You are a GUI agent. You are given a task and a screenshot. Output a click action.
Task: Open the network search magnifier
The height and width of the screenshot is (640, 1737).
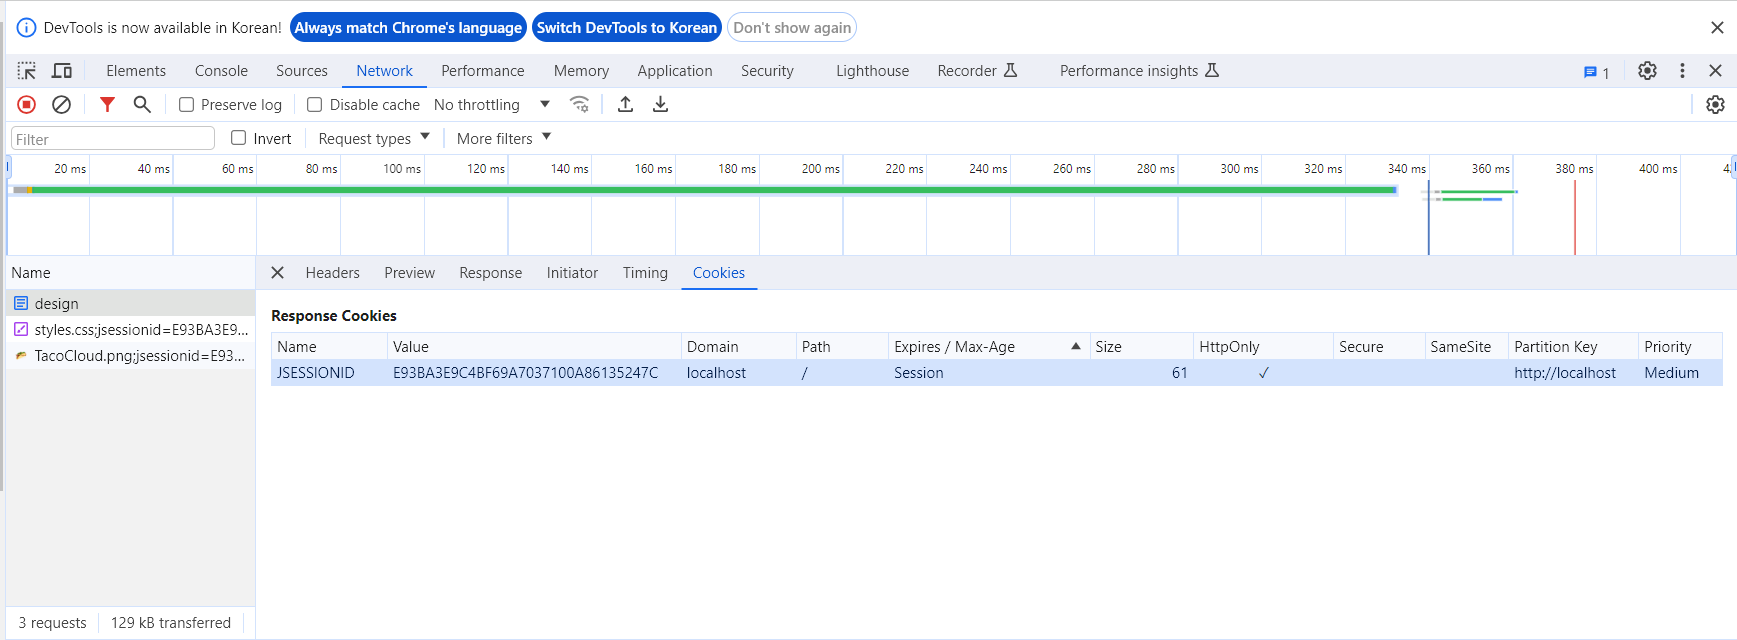point(142,104)
